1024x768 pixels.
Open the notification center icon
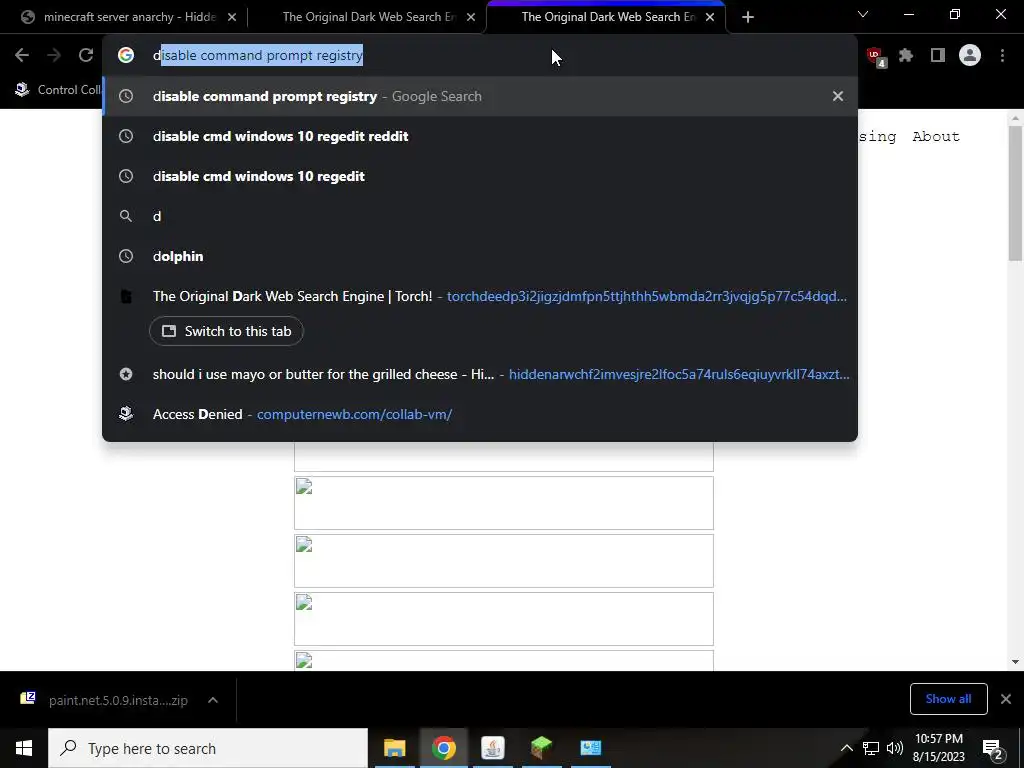point(993,748)
